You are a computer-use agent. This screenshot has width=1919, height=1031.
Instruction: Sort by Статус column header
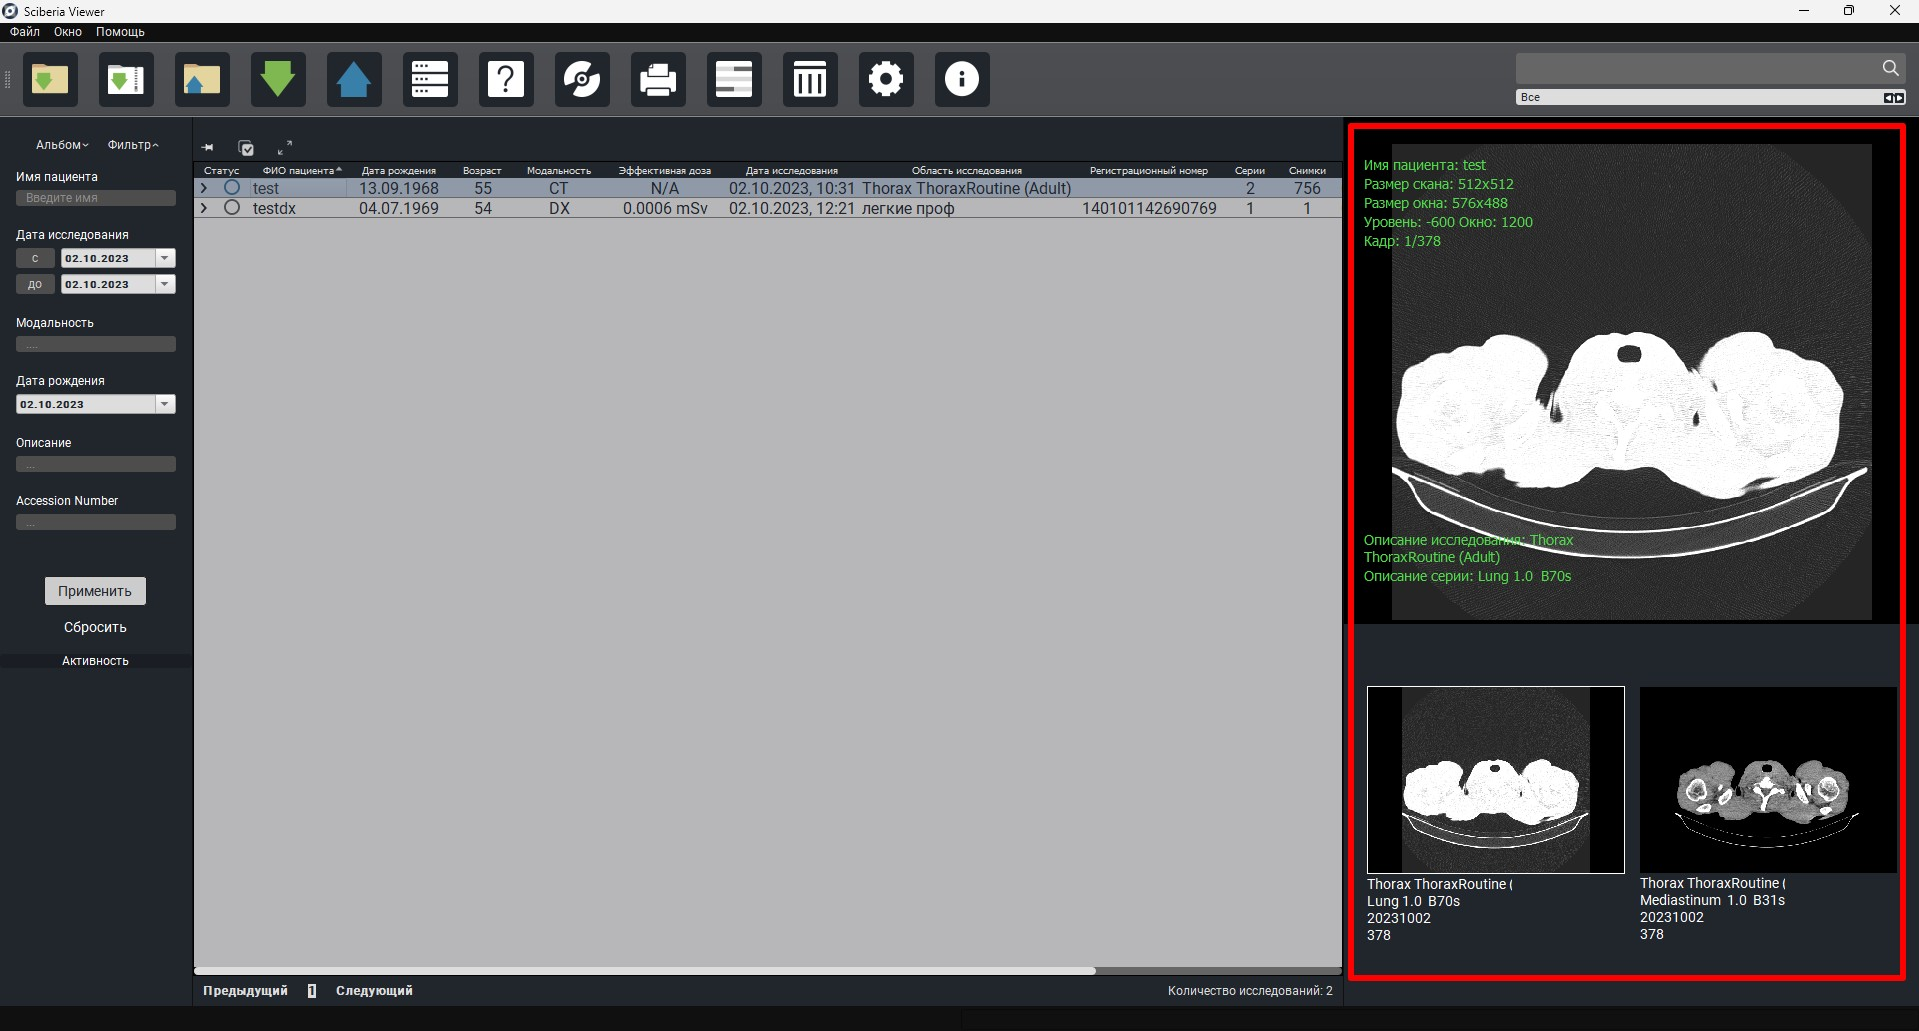coord(221,171)
